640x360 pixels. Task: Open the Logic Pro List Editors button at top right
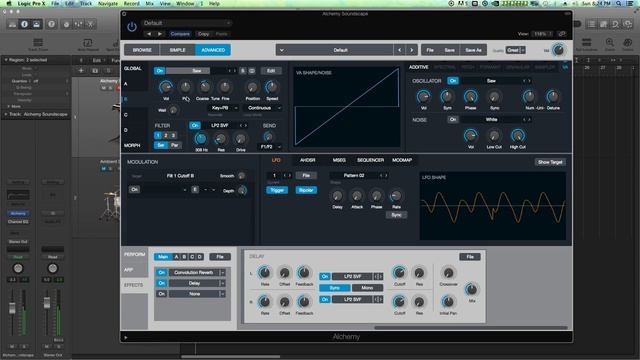(591, 24)
